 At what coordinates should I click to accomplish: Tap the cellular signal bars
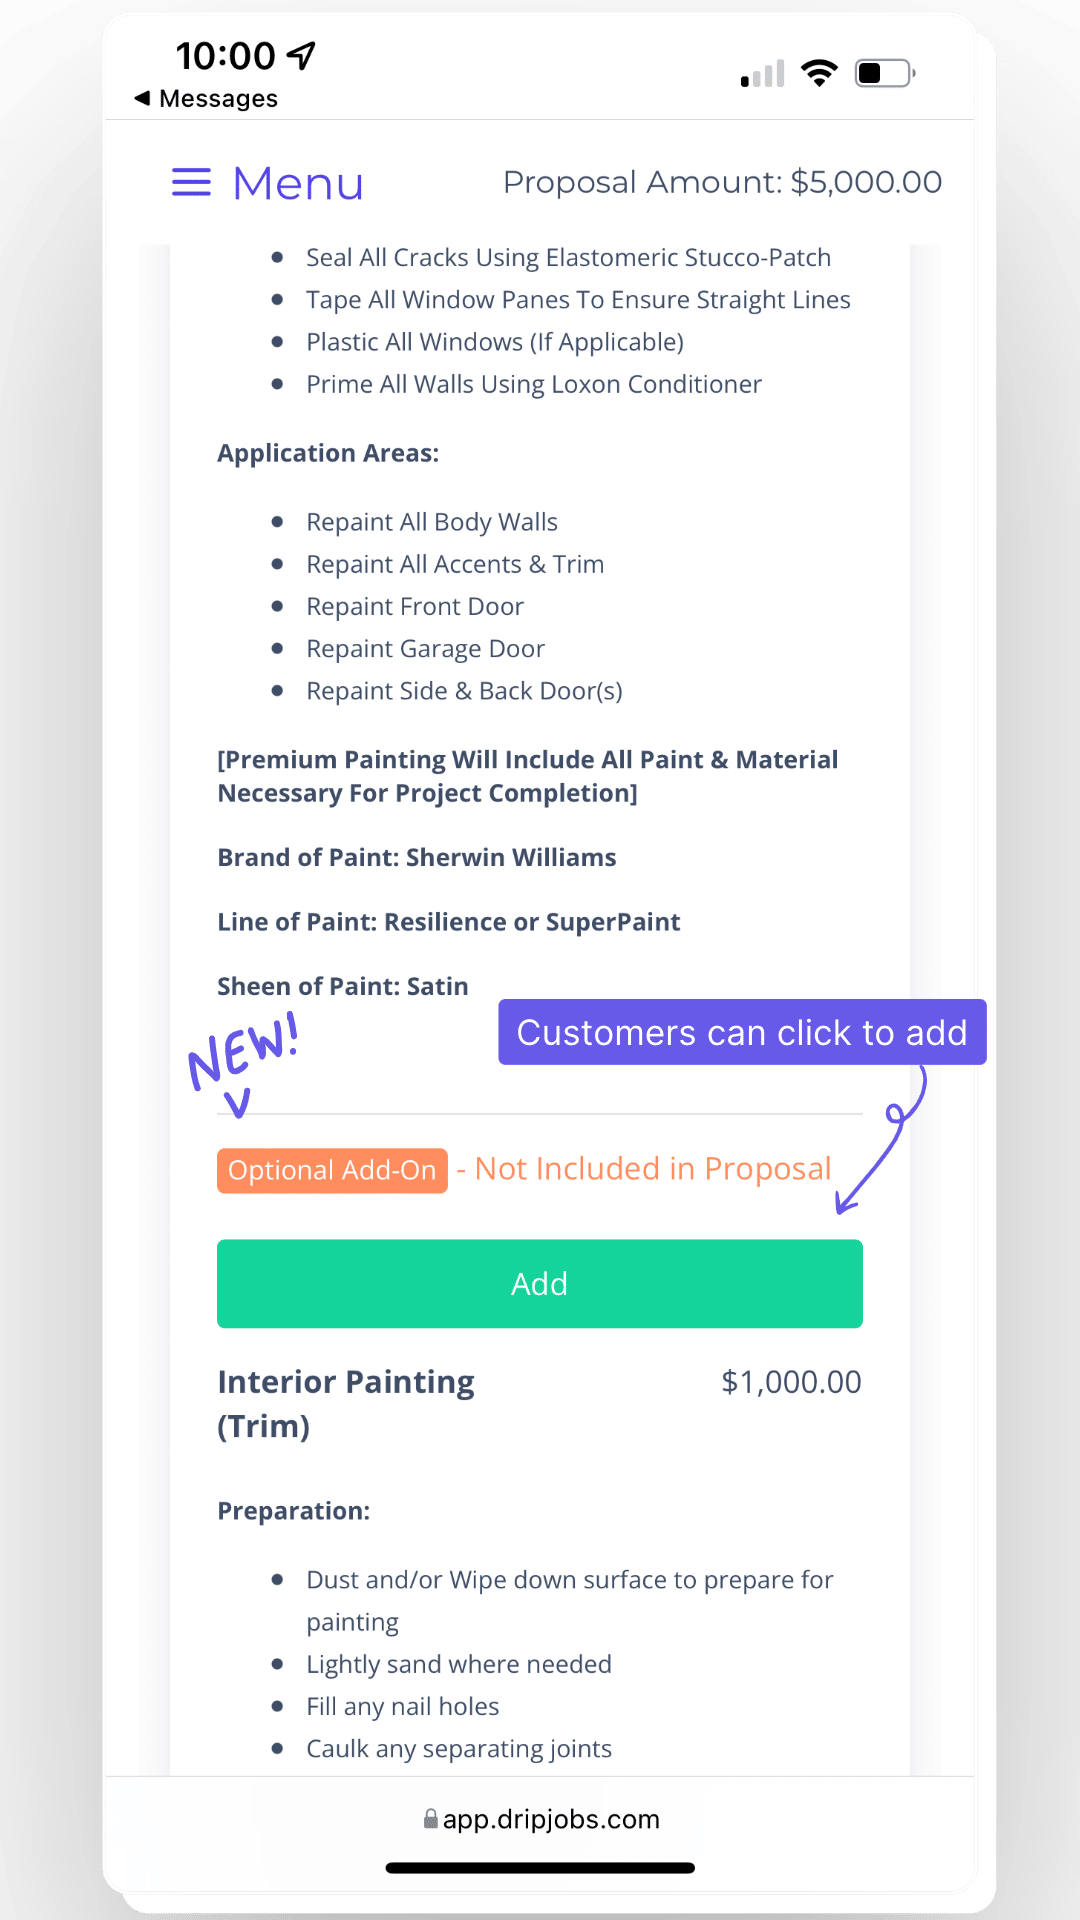pyautogui.click(x=762, y=75)
